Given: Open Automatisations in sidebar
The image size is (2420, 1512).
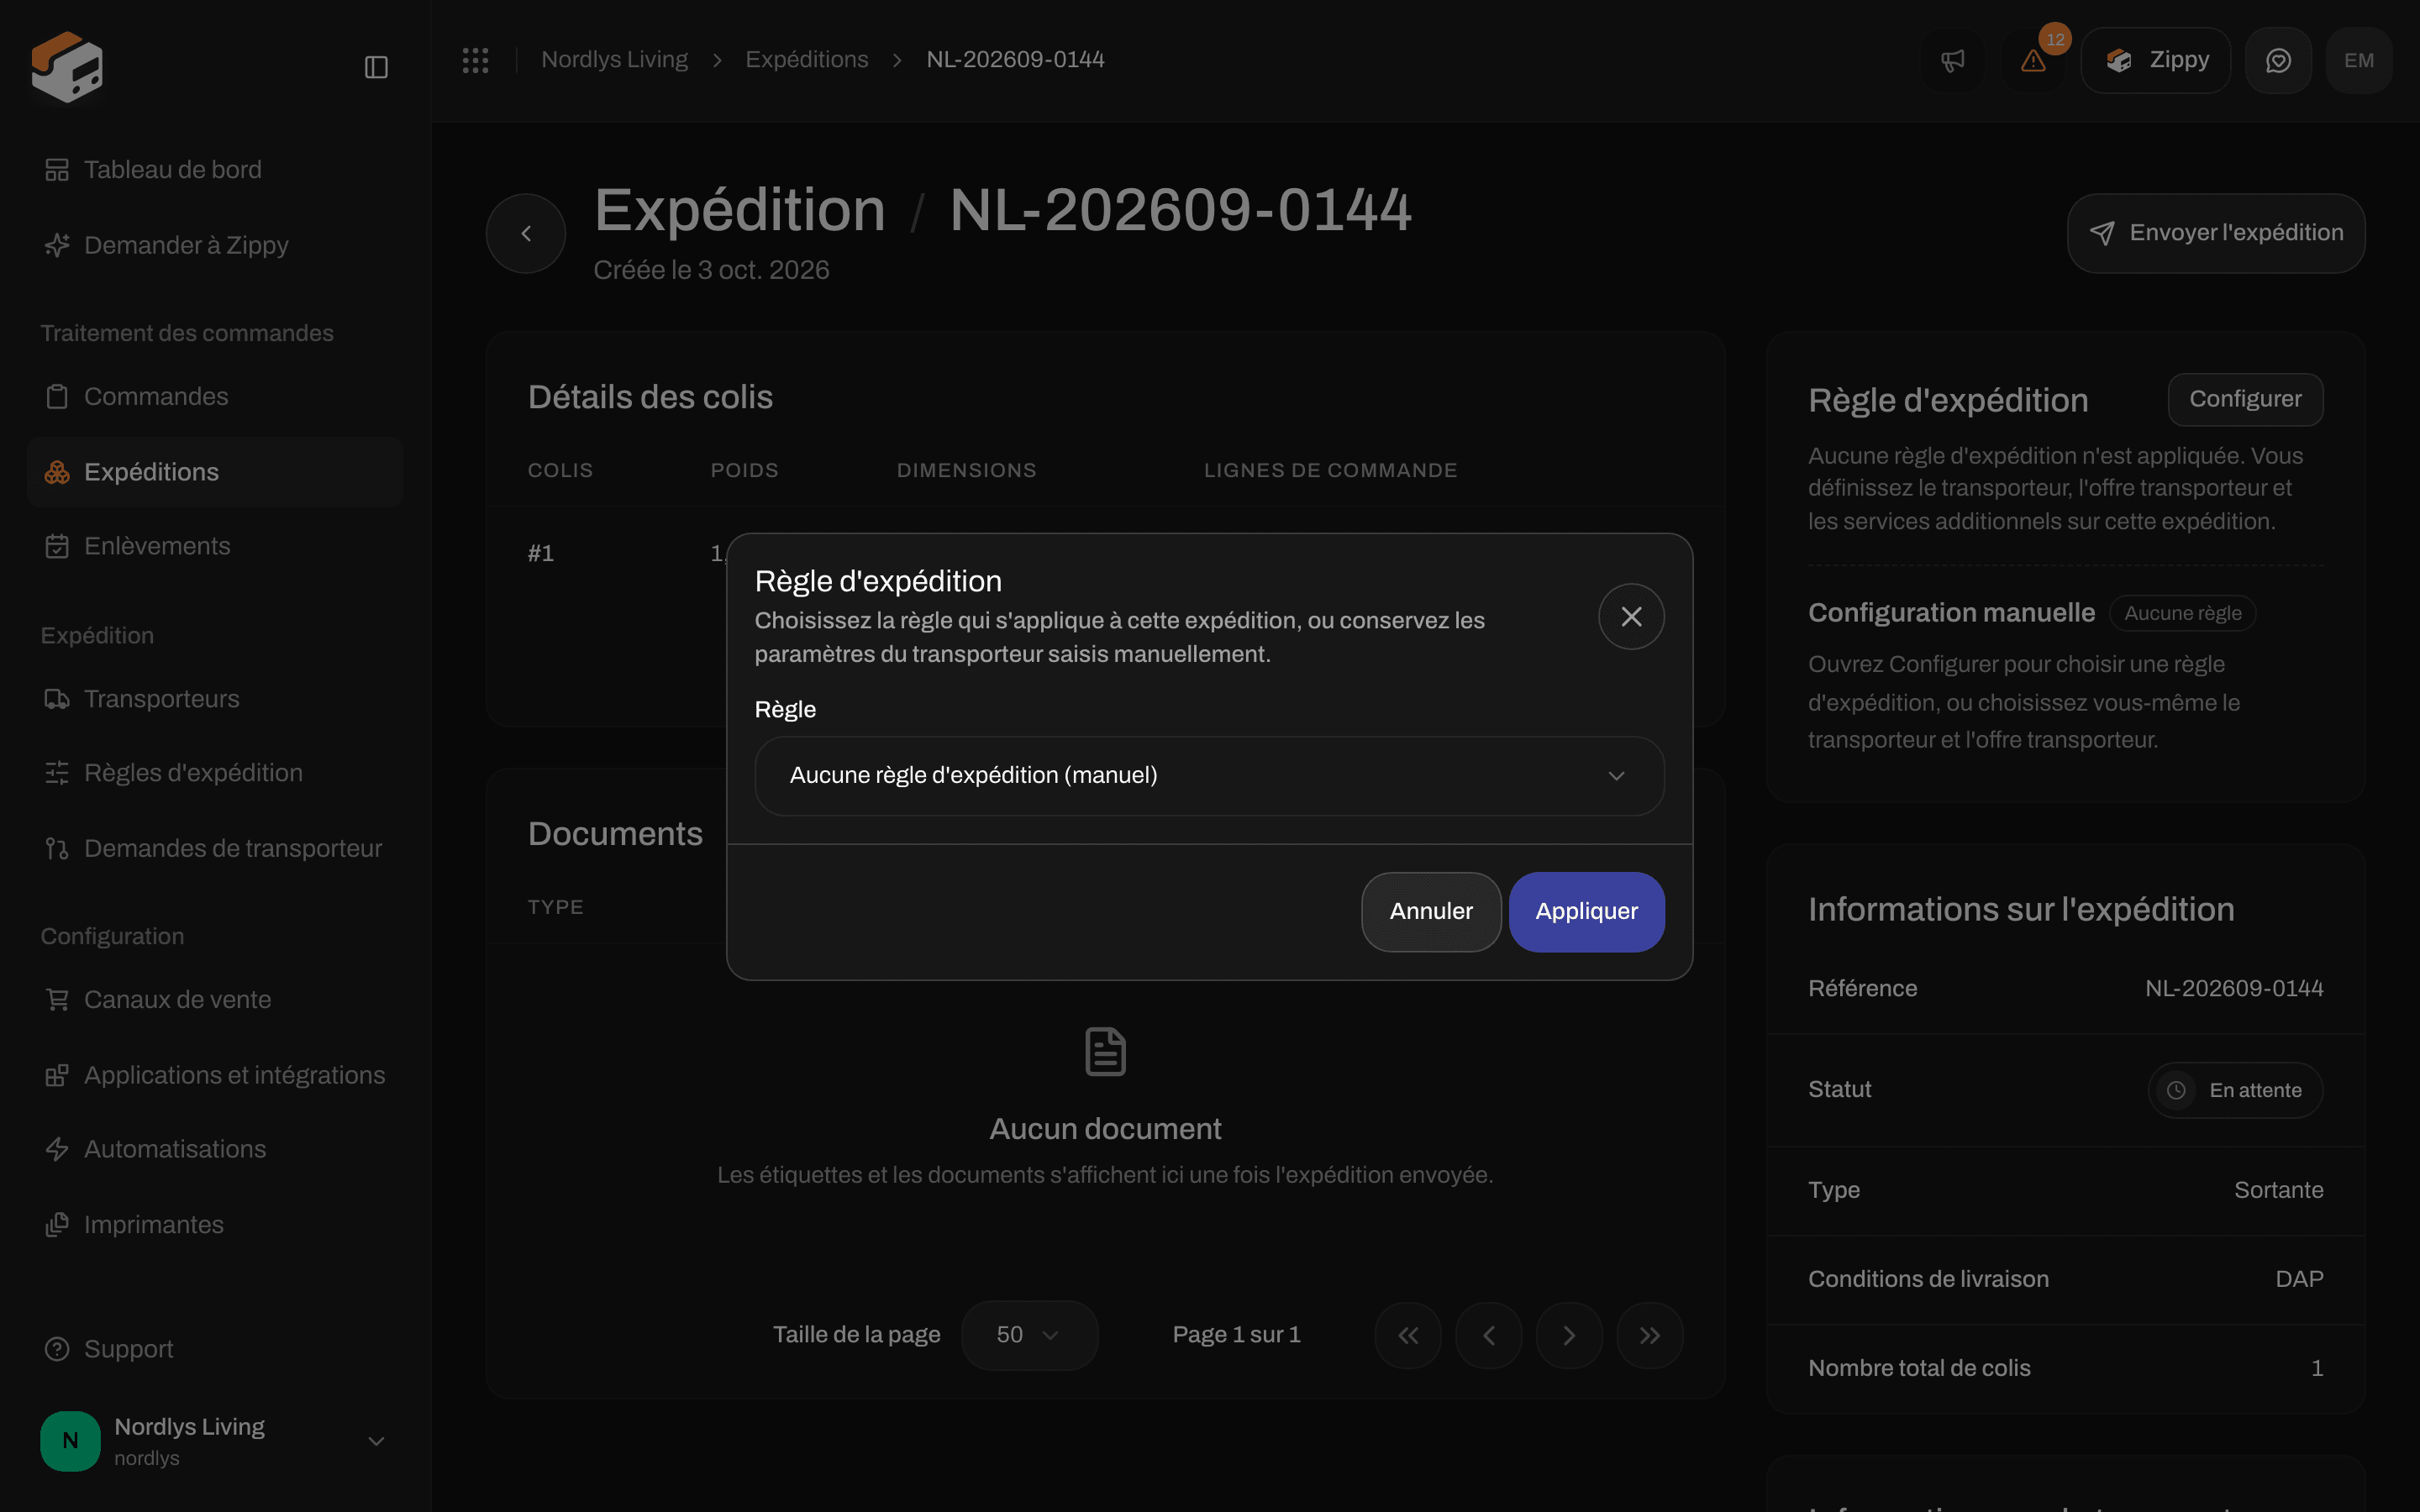Looking at the screenshot, I should pyautogui.click(x=215, y=1149).
